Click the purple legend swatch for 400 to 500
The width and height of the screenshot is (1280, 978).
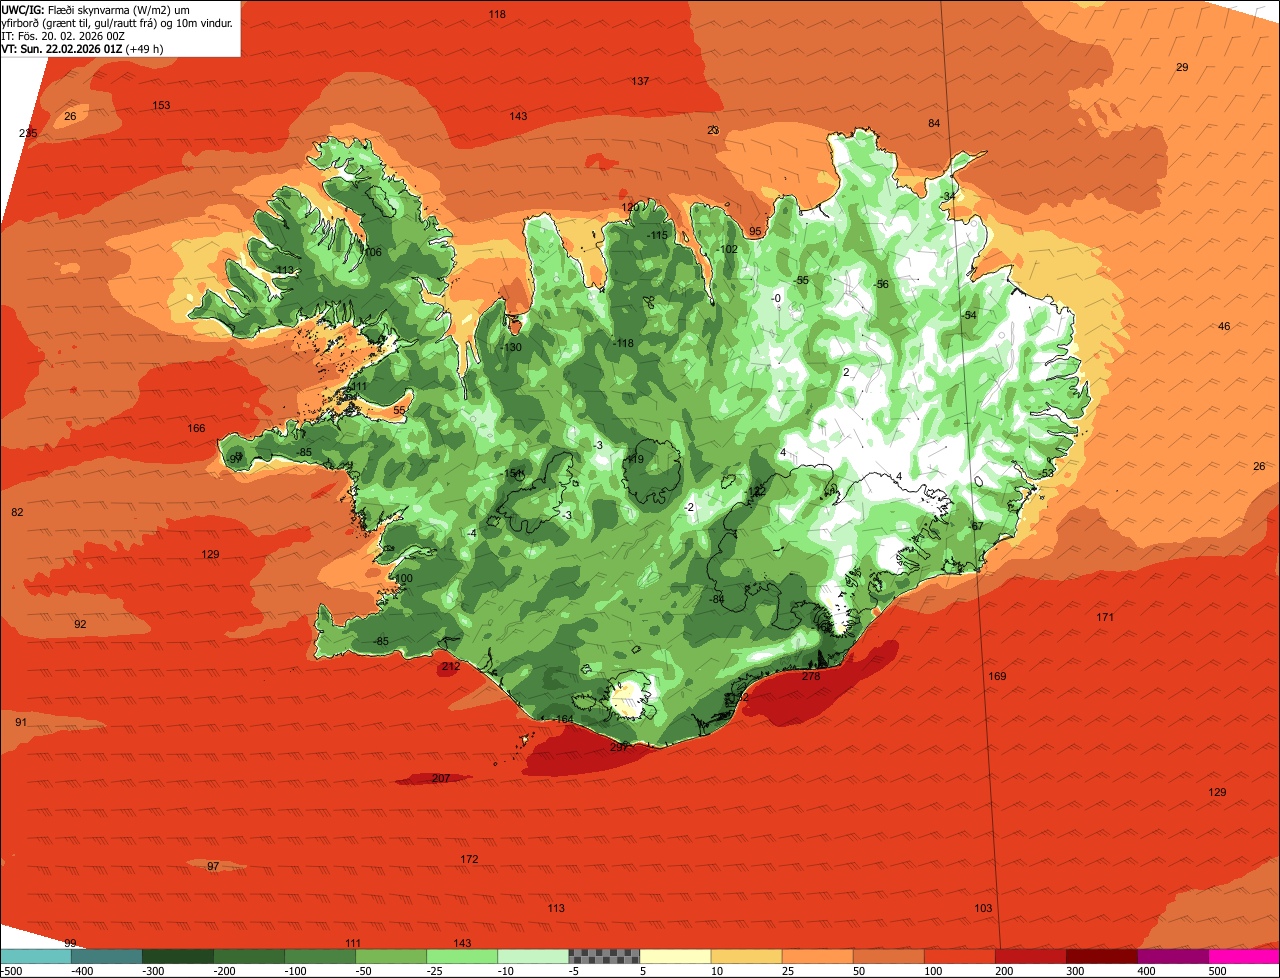[1173, 956]
